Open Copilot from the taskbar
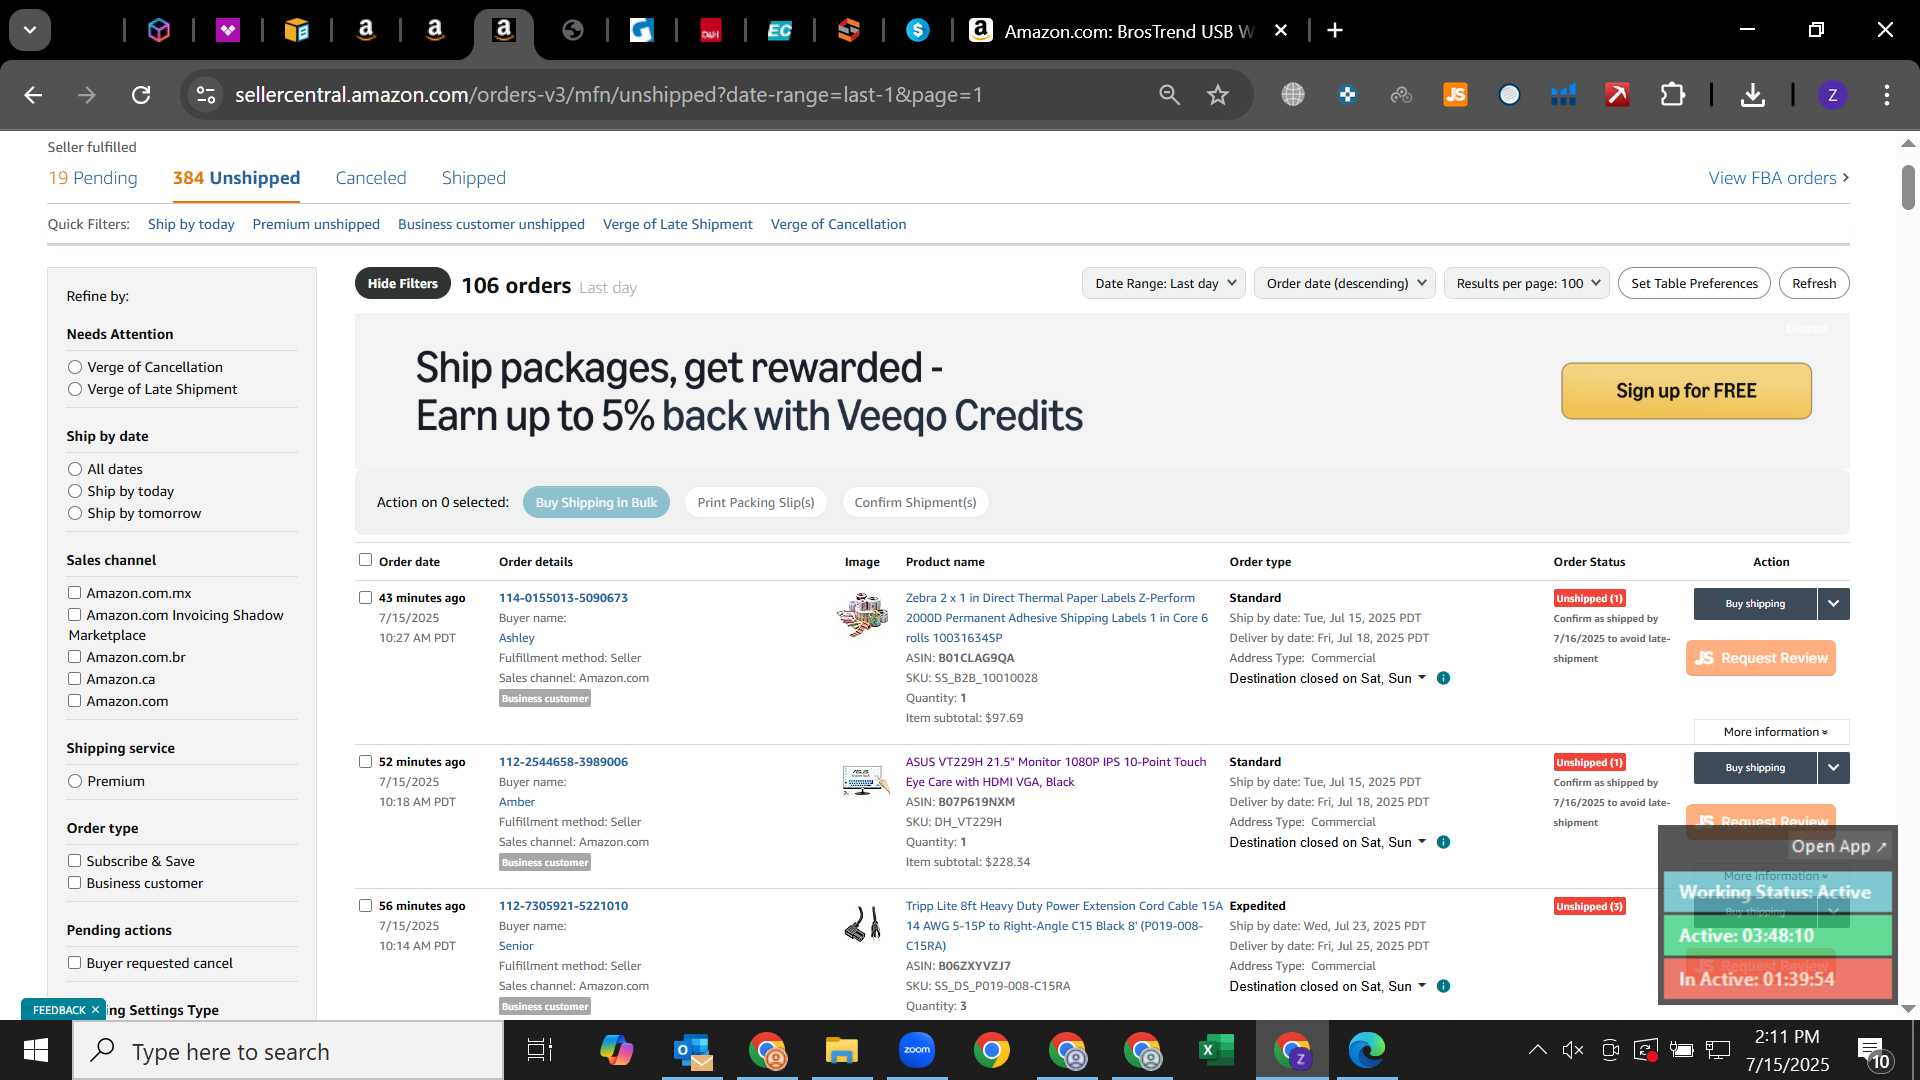Viewport: 1920px width, 1080px height. pyautogui.click(x=616, y=1051)
